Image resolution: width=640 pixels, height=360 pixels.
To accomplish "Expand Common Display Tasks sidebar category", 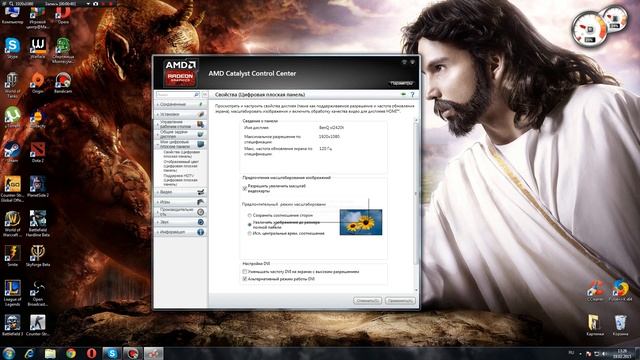I will pos(180,134).
